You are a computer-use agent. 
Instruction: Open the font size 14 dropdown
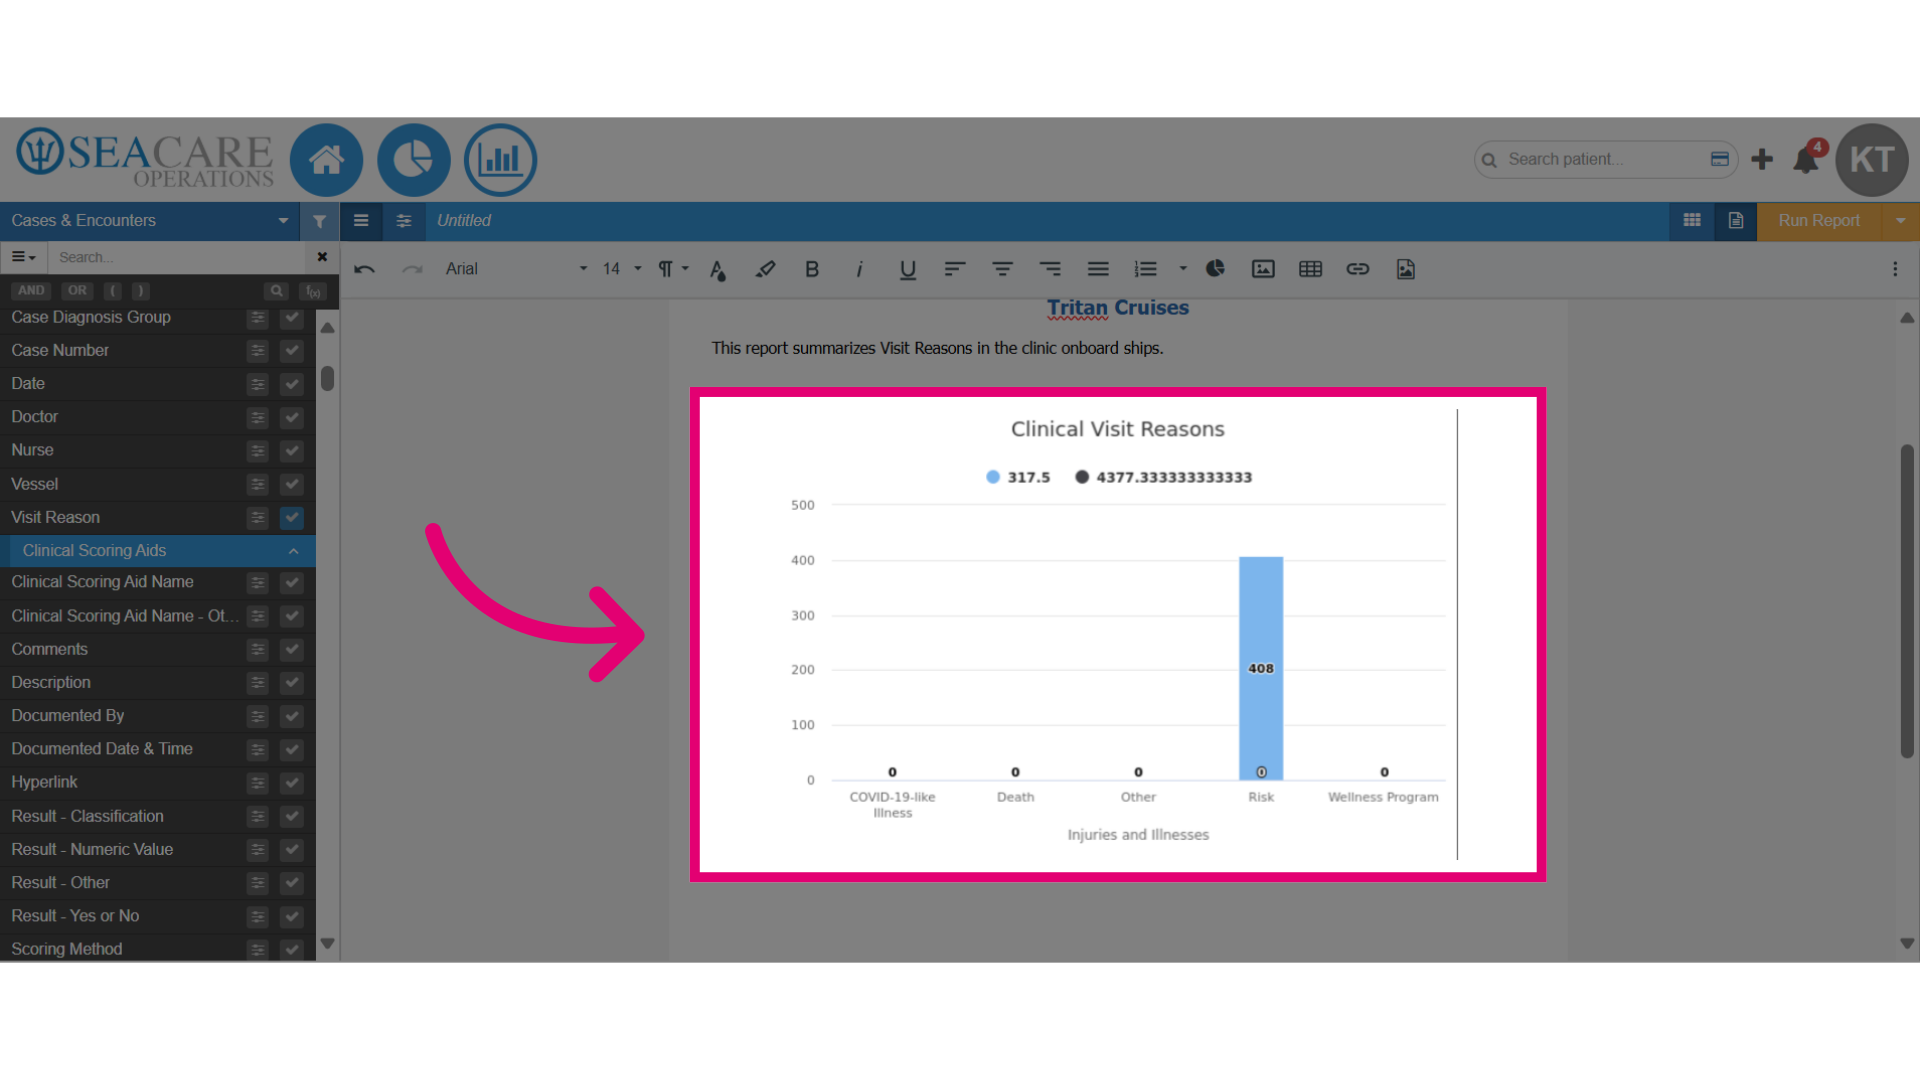click(622, 269)
